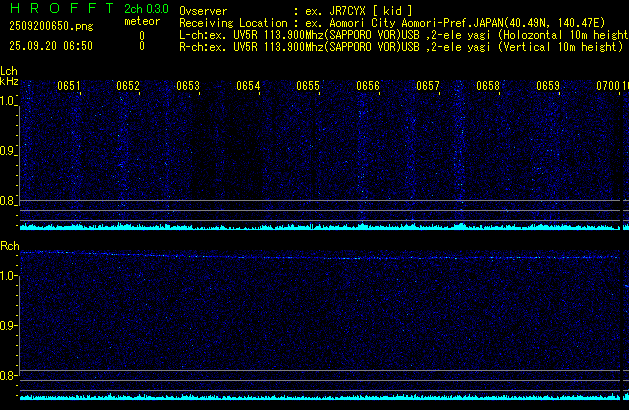The width and height of the screenshot is (629, 410).
Task: Click the 0657 time tick label
Action: 428,86
